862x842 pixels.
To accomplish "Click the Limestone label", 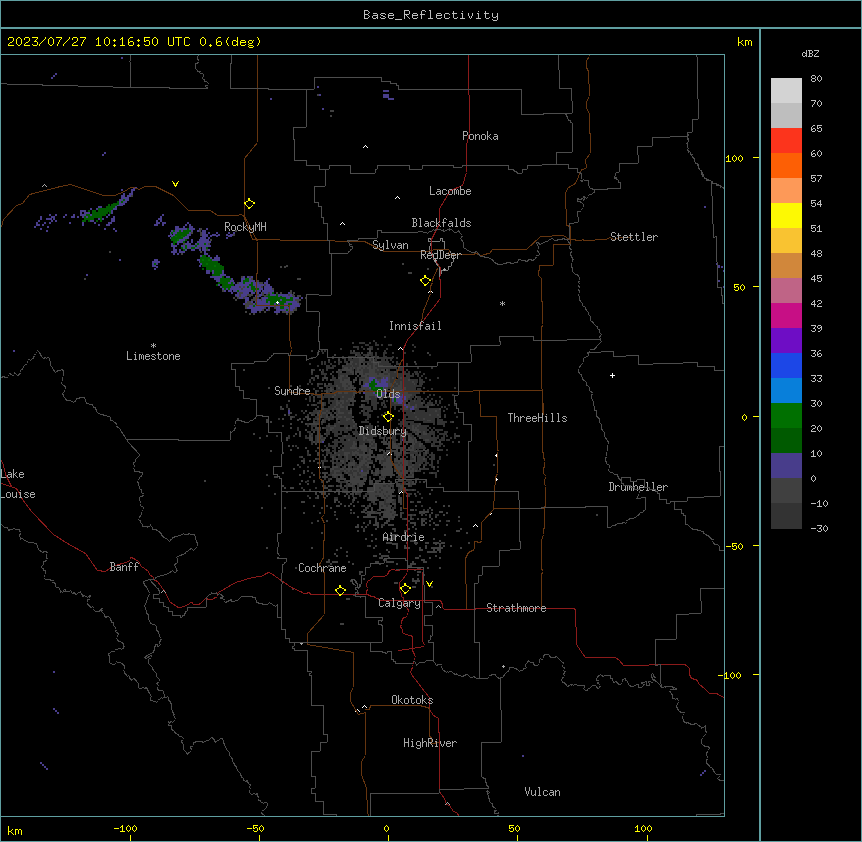I will (153, 356).
